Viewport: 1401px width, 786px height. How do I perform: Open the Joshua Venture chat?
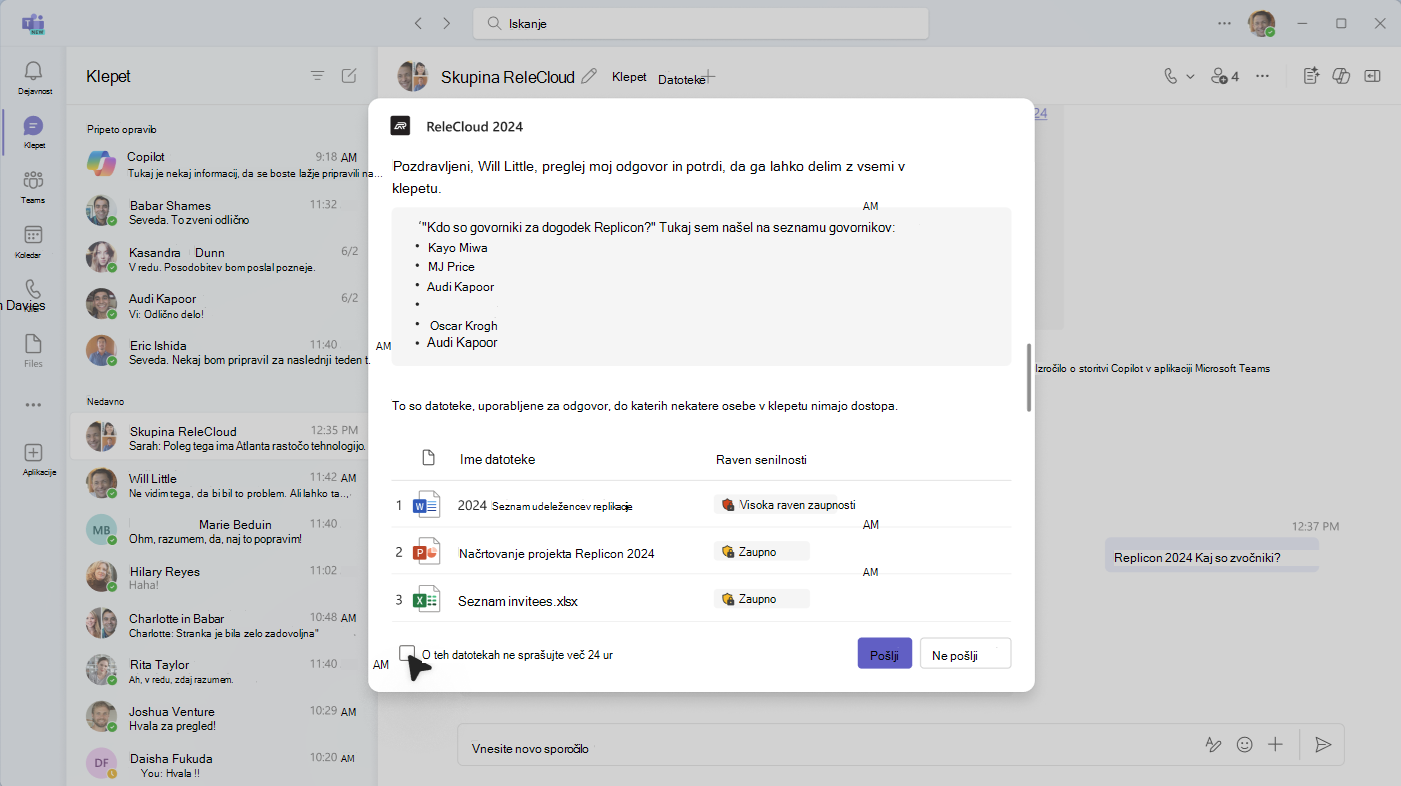point(222,717)
